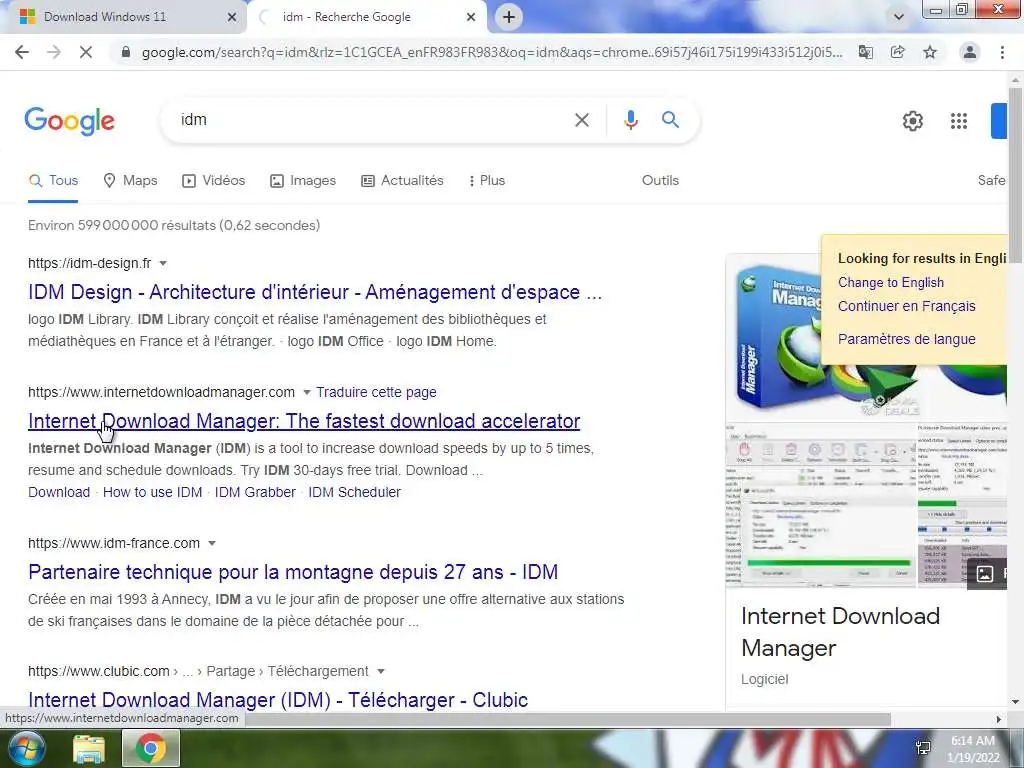The image size is (1024, 768).
Task: Show the clock and date in taskbar
Action: coord(973,749)
